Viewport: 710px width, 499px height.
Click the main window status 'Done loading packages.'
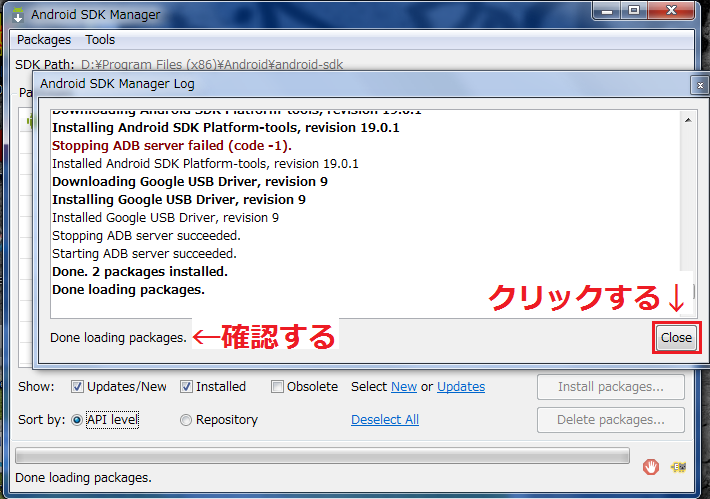[x=83, y=478]
